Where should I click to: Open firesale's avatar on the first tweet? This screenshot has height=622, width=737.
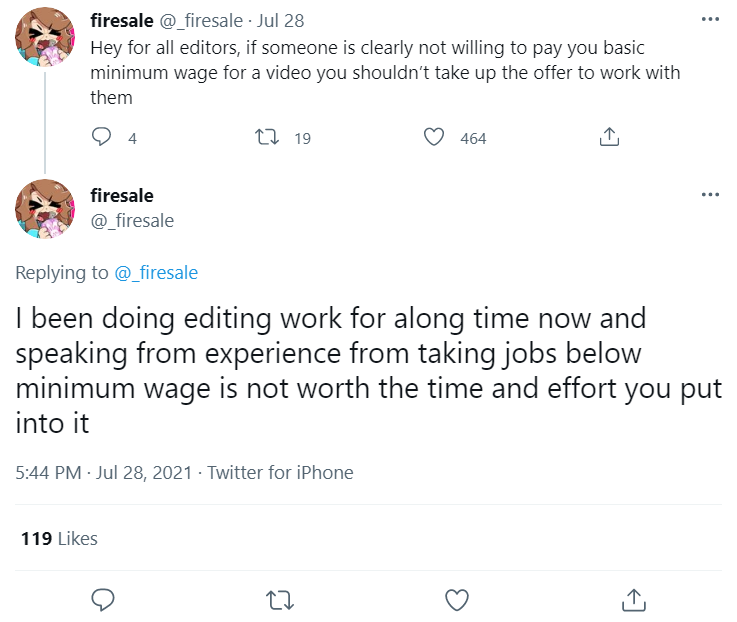[45, 37]
